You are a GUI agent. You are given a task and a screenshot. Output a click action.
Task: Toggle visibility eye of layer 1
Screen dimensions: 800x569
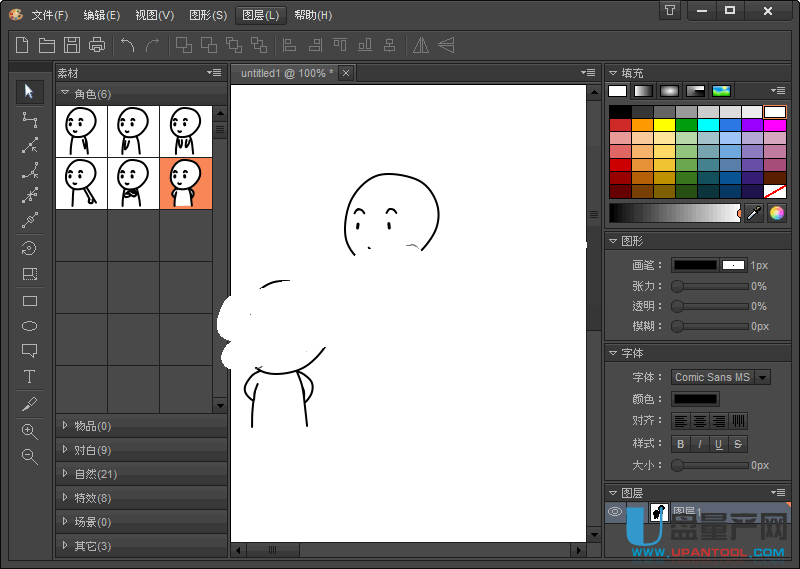click(617, 512)
